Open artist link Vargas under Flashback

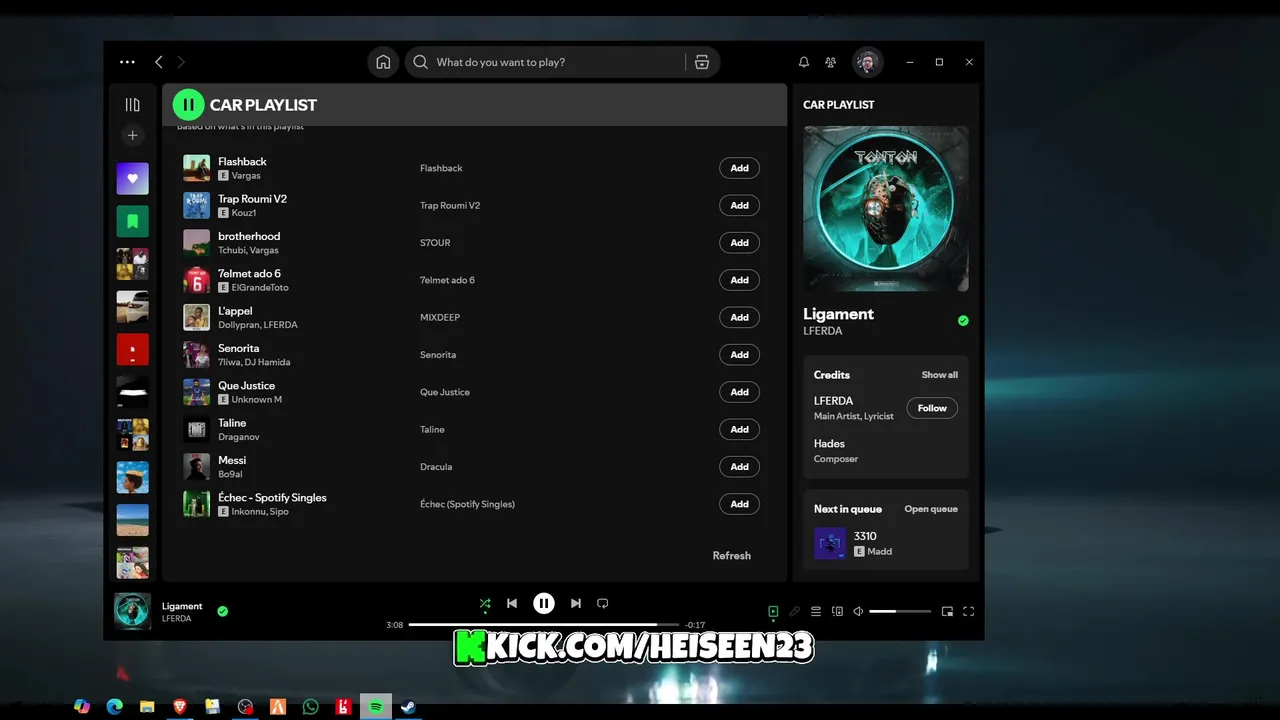(x=246, y=176)
